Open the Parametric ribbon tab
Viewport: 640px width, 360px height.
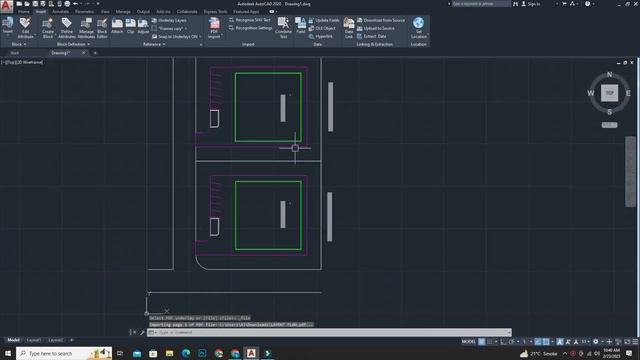click(84, 11)
